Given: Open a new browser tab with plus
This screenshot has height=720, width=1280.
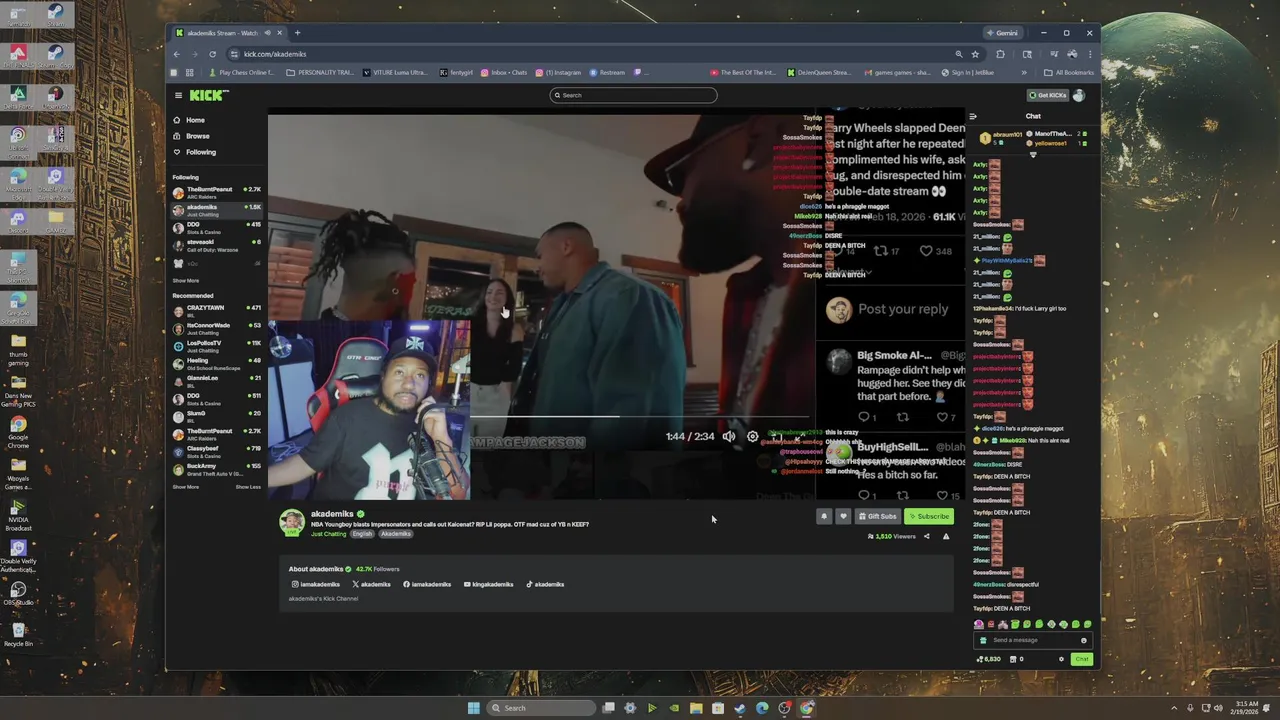Looking at the screenshot, I should [297, 33].
